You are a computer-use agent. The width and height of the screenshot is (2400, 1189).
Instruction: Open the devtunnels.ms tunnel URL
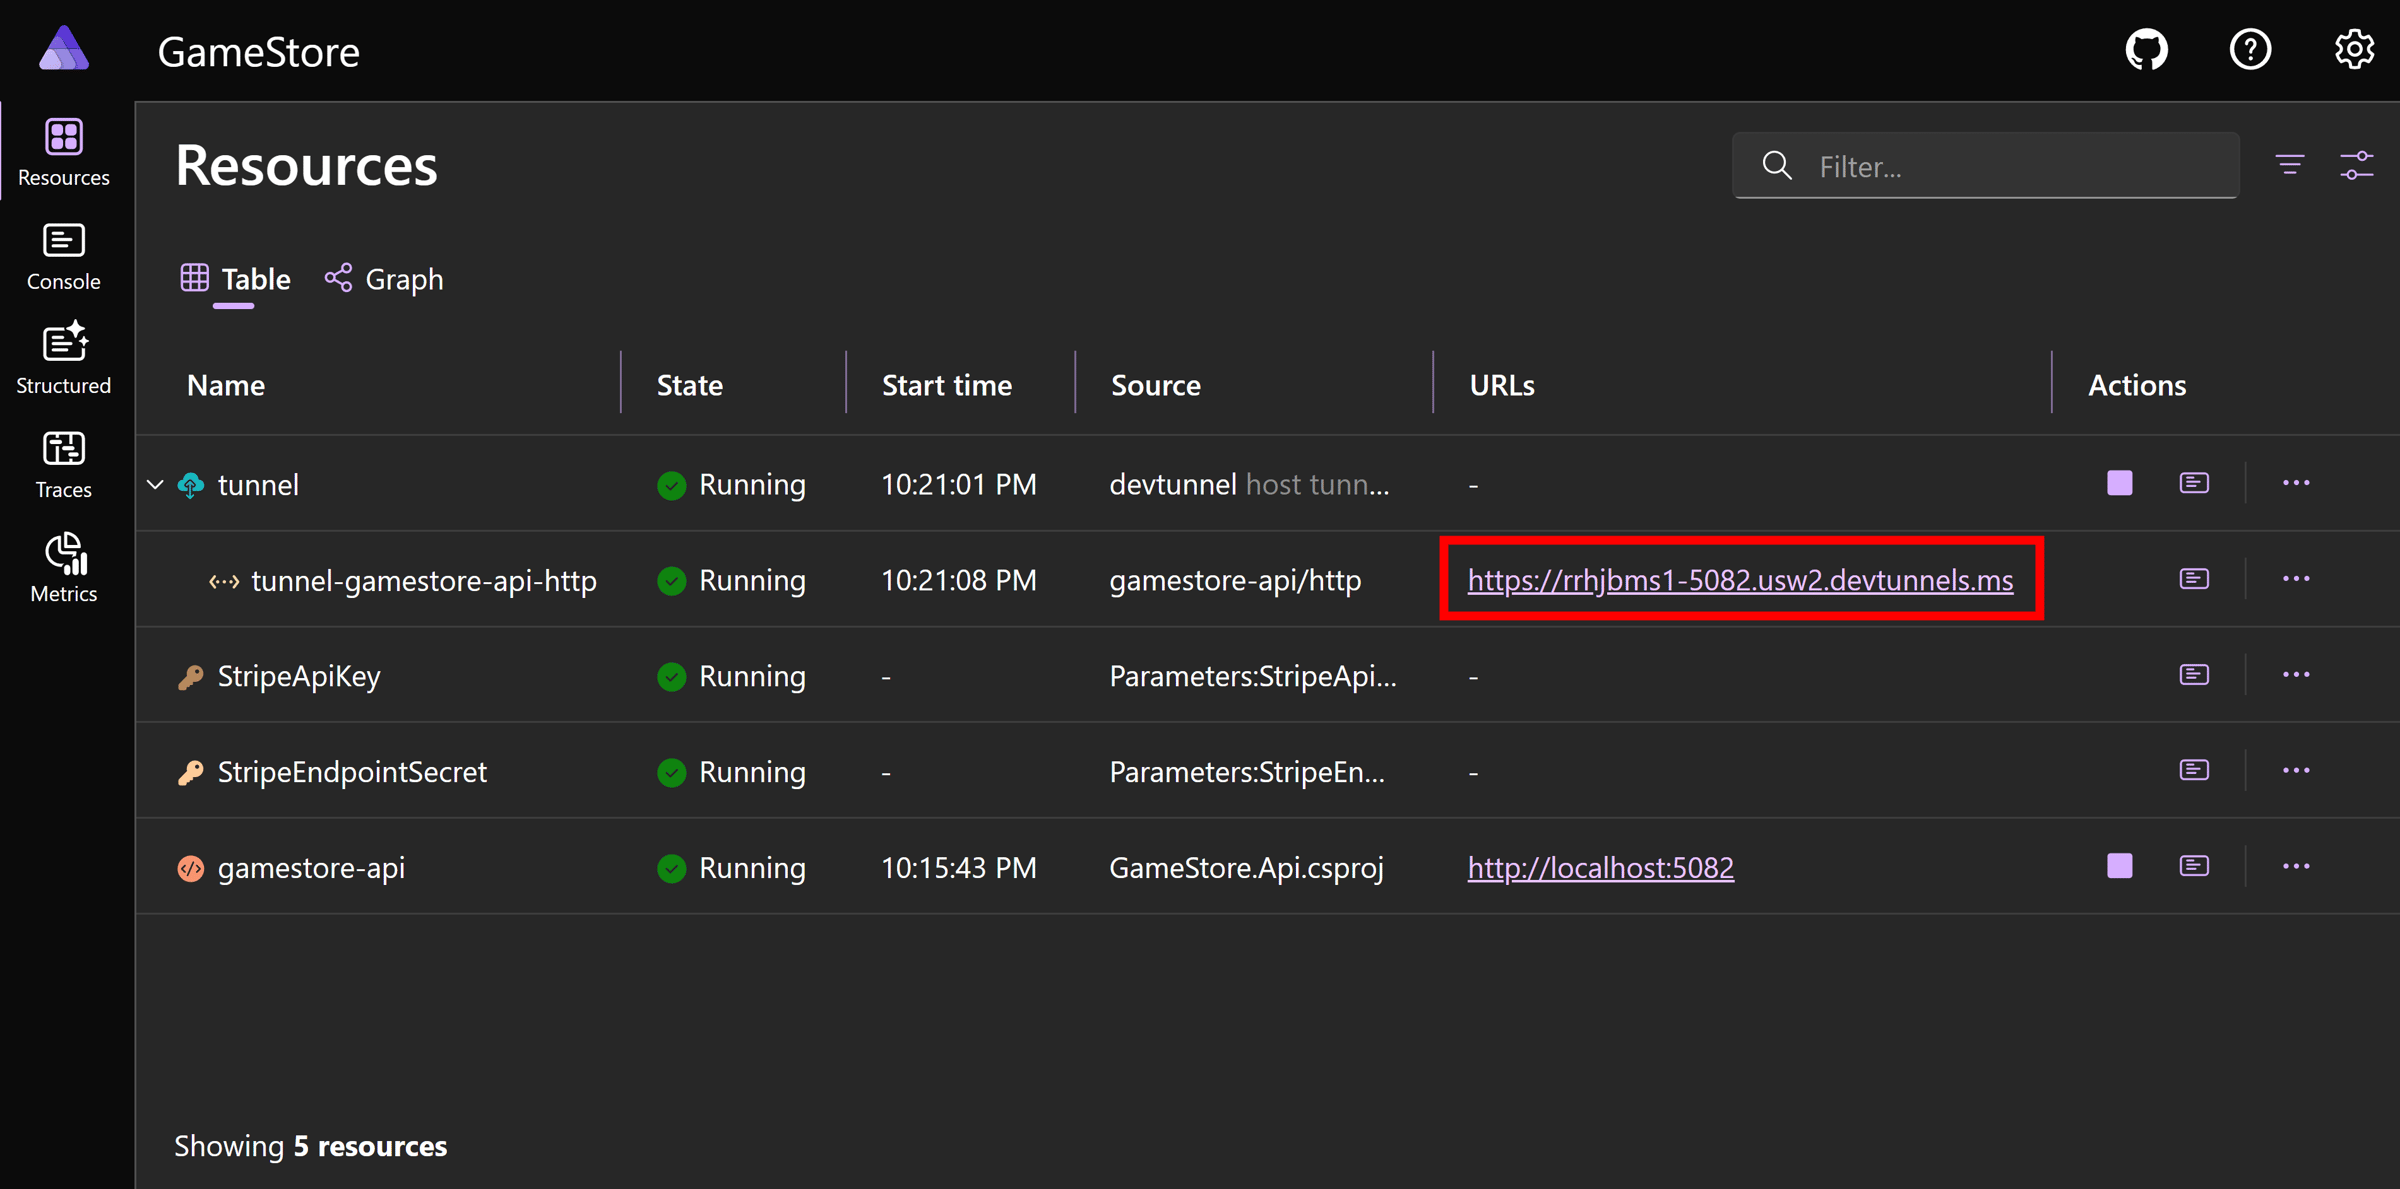1740,580
